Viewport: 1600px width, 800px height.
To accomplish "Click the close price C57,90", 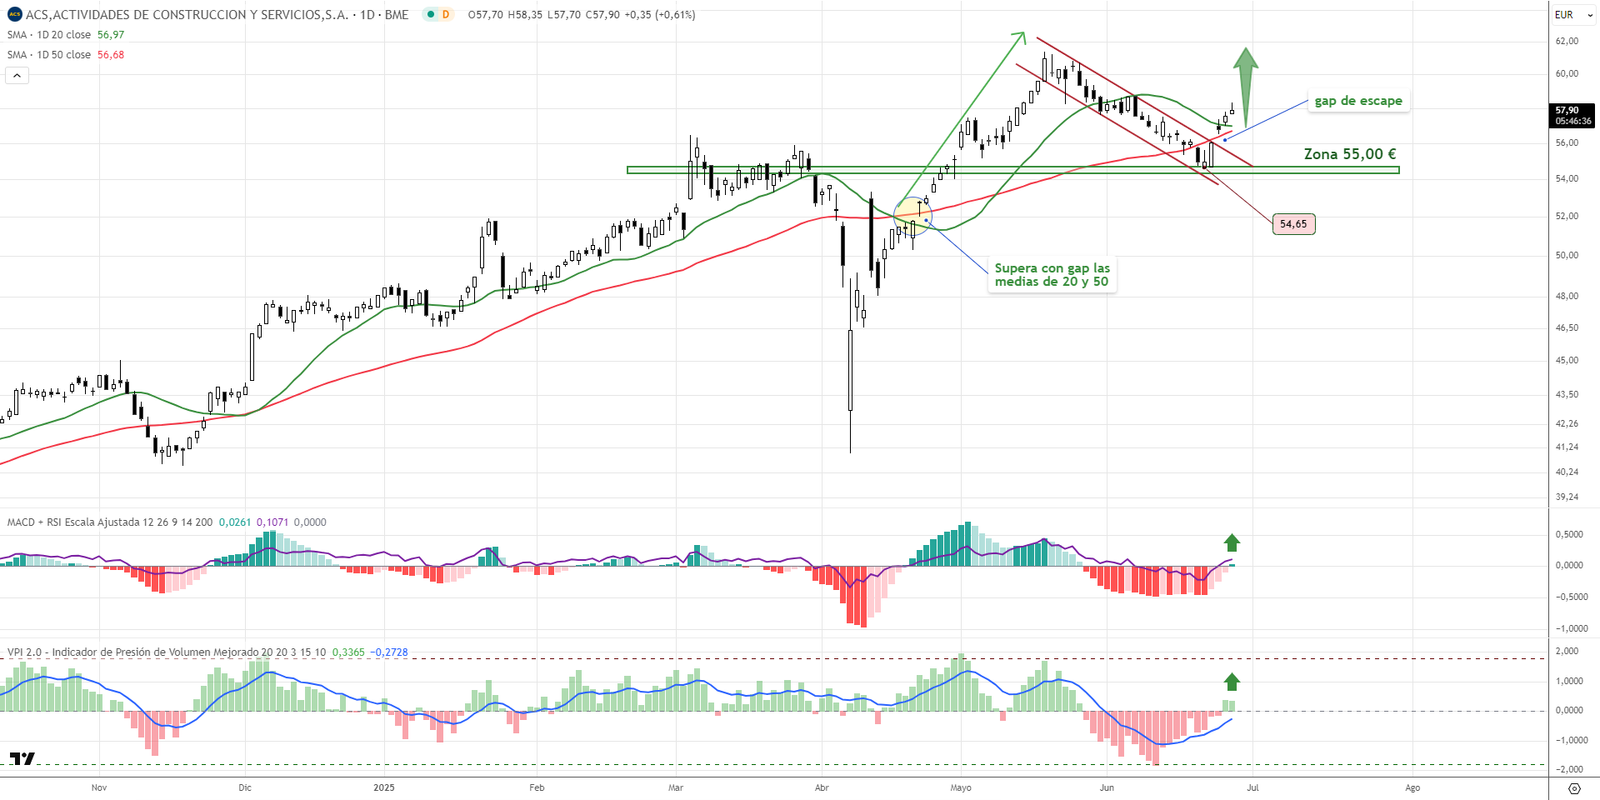I will [x=603, y=15].
